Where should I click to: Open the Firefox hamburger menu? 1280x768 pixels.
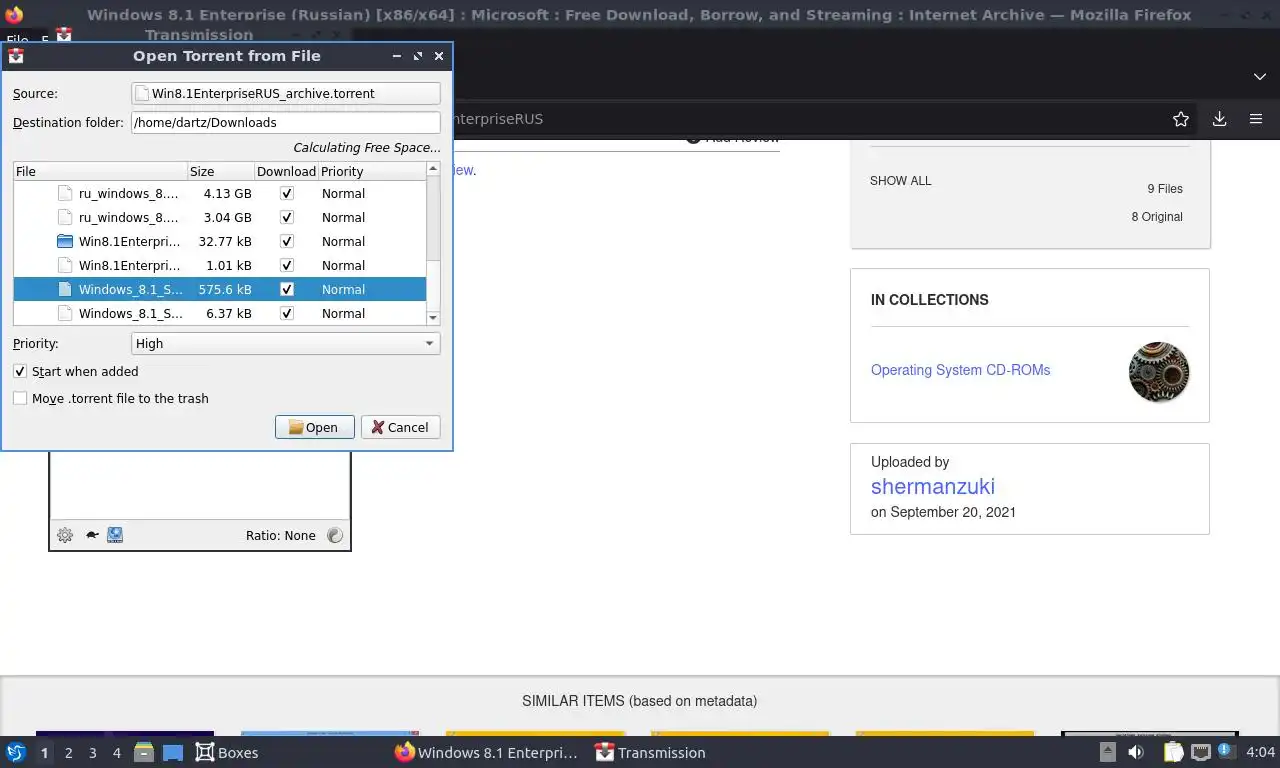[1256, 119]
